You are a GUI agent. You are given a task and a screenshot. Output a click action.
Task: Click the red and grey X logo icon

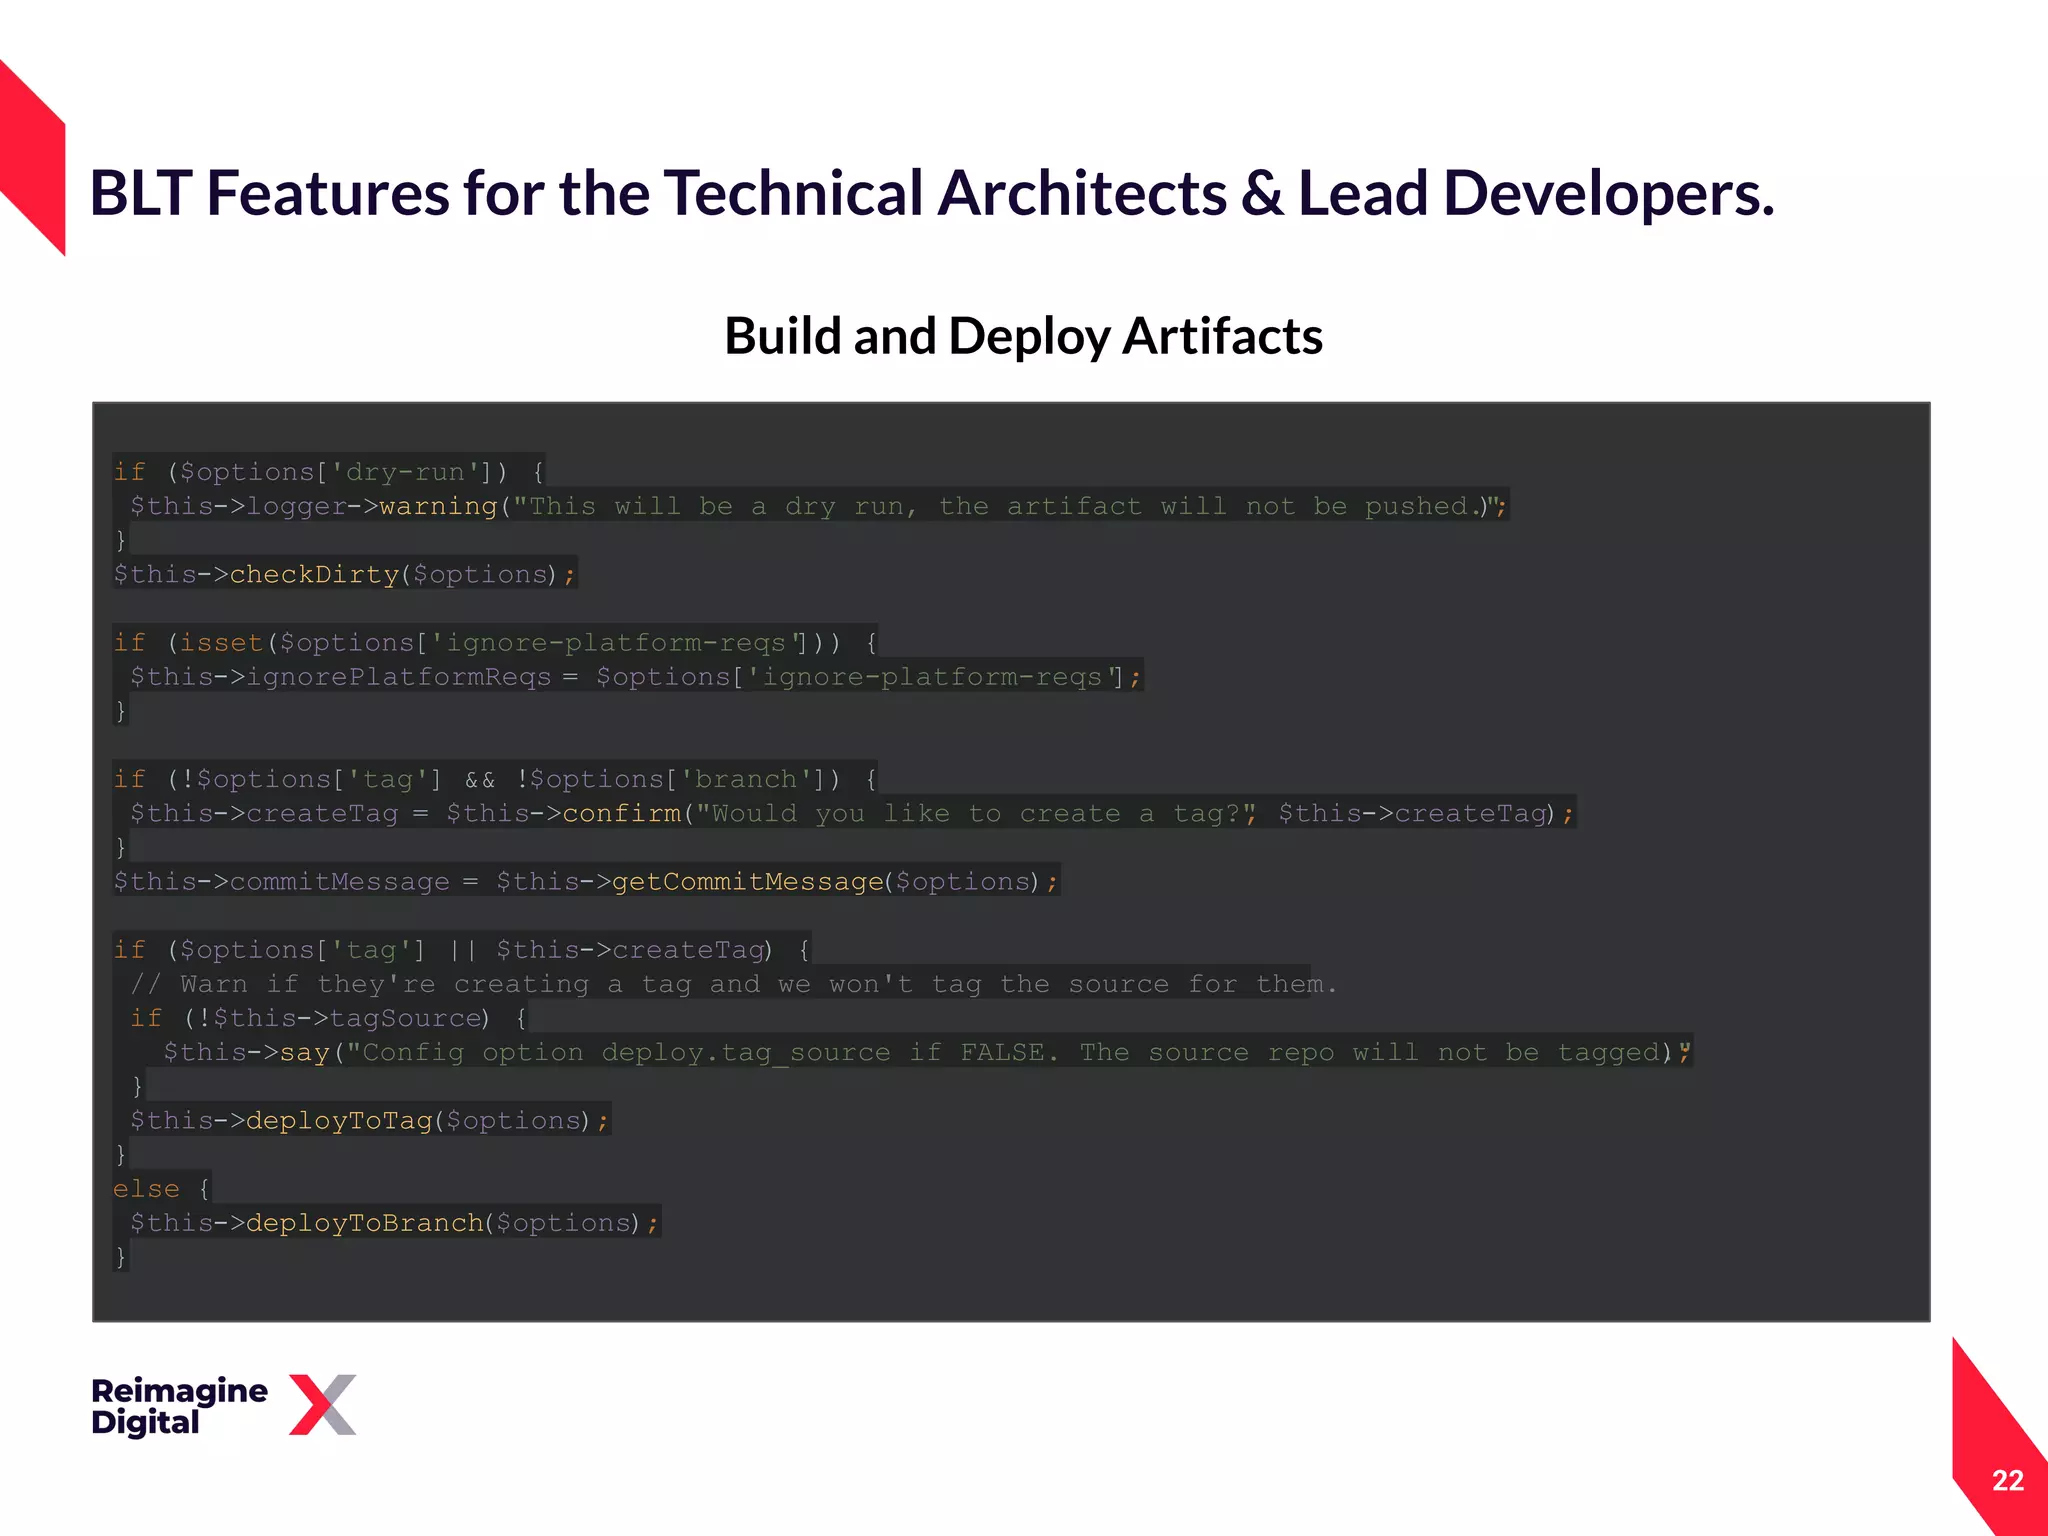322,1405
